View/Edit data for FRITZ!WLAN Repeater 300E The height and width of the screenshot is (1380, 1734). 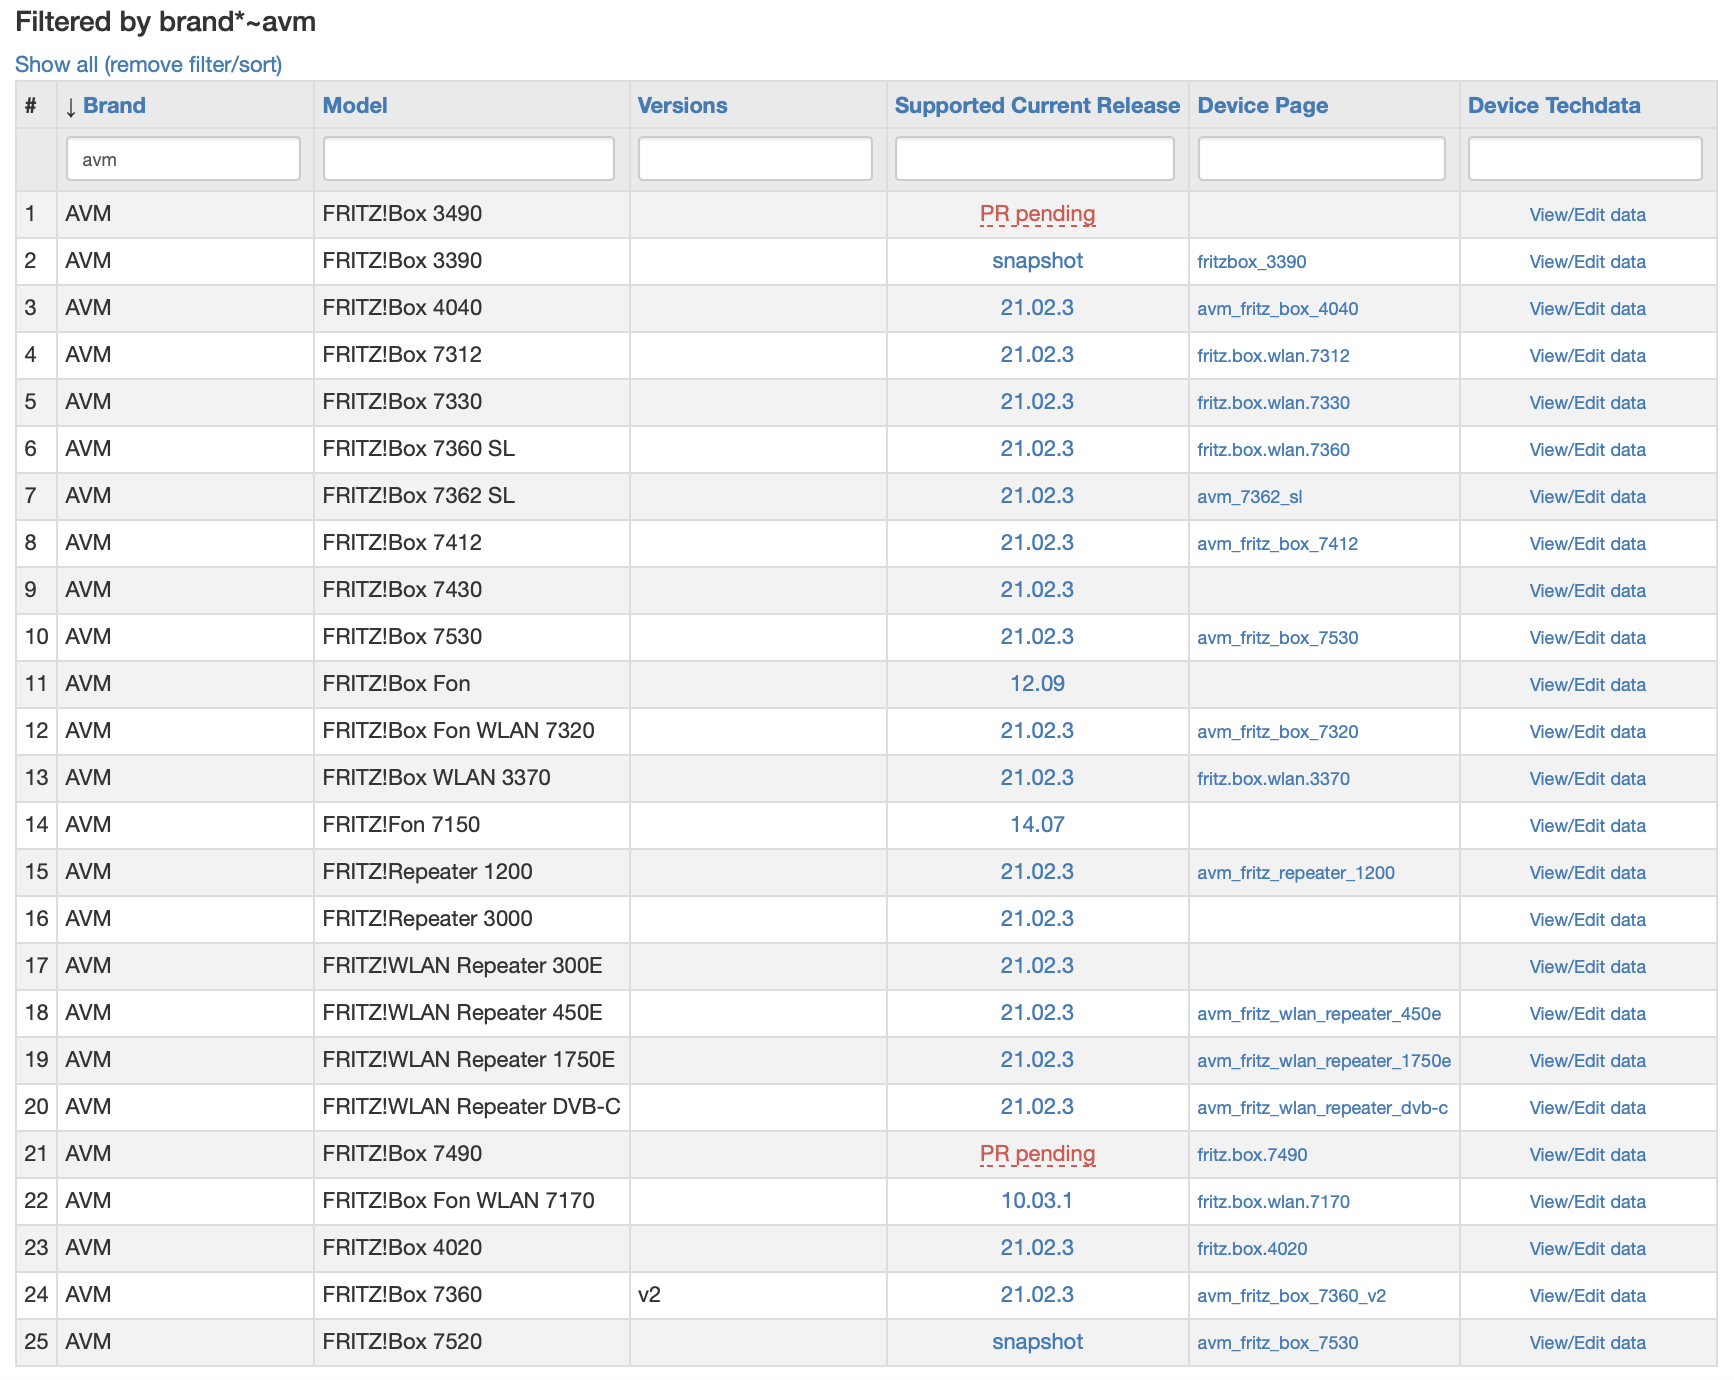pos(1587,967)
